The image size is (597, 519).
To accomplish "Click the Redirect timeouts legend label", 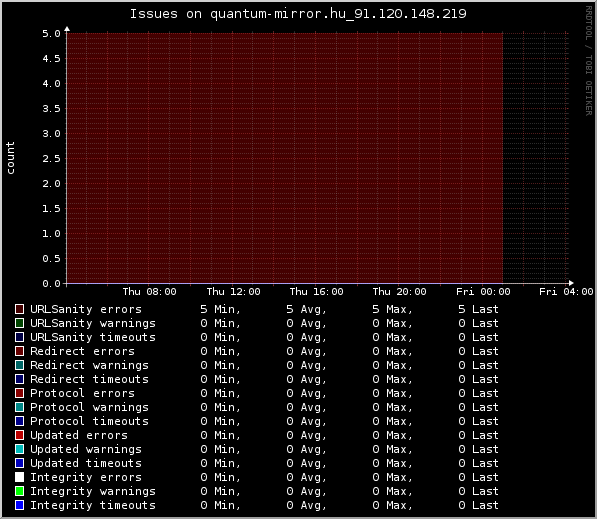I will [x=89, y=379].
